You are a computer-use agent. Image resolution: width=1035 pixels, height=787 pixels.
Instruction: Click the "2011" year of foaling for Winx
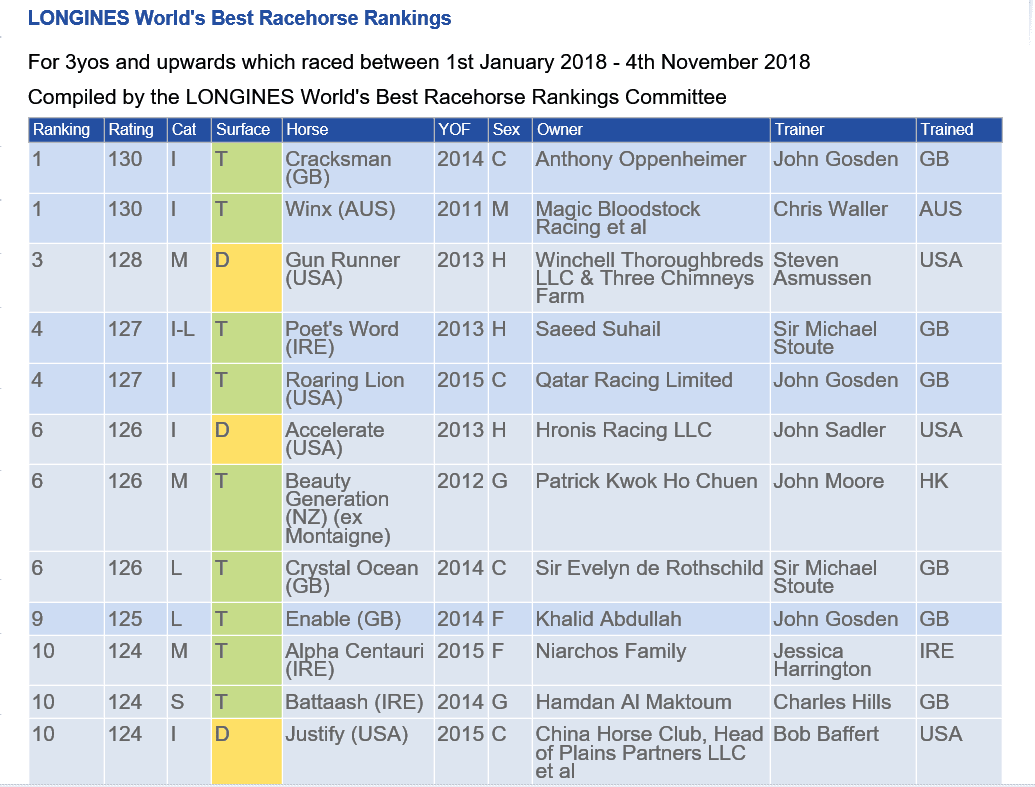[x=461, y=209]
